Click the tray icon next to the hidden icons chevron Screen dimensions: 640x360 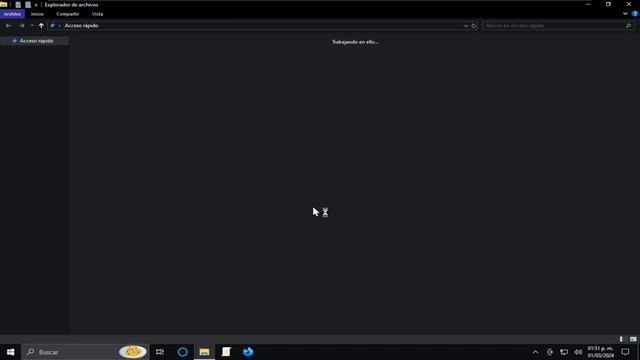point(550,352)
